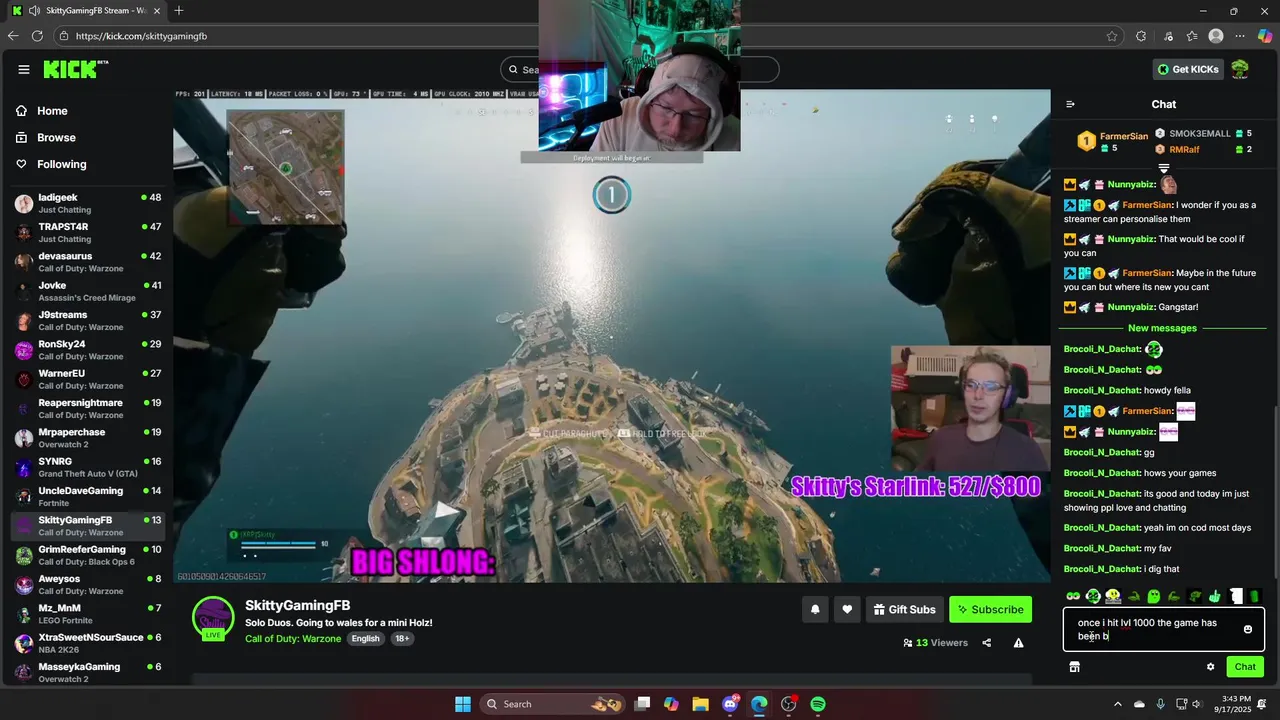Screen dimensions: 1280x720
Task: Click the SkittyGamingFB streamer avatar
Action: (x=213, y=618)
